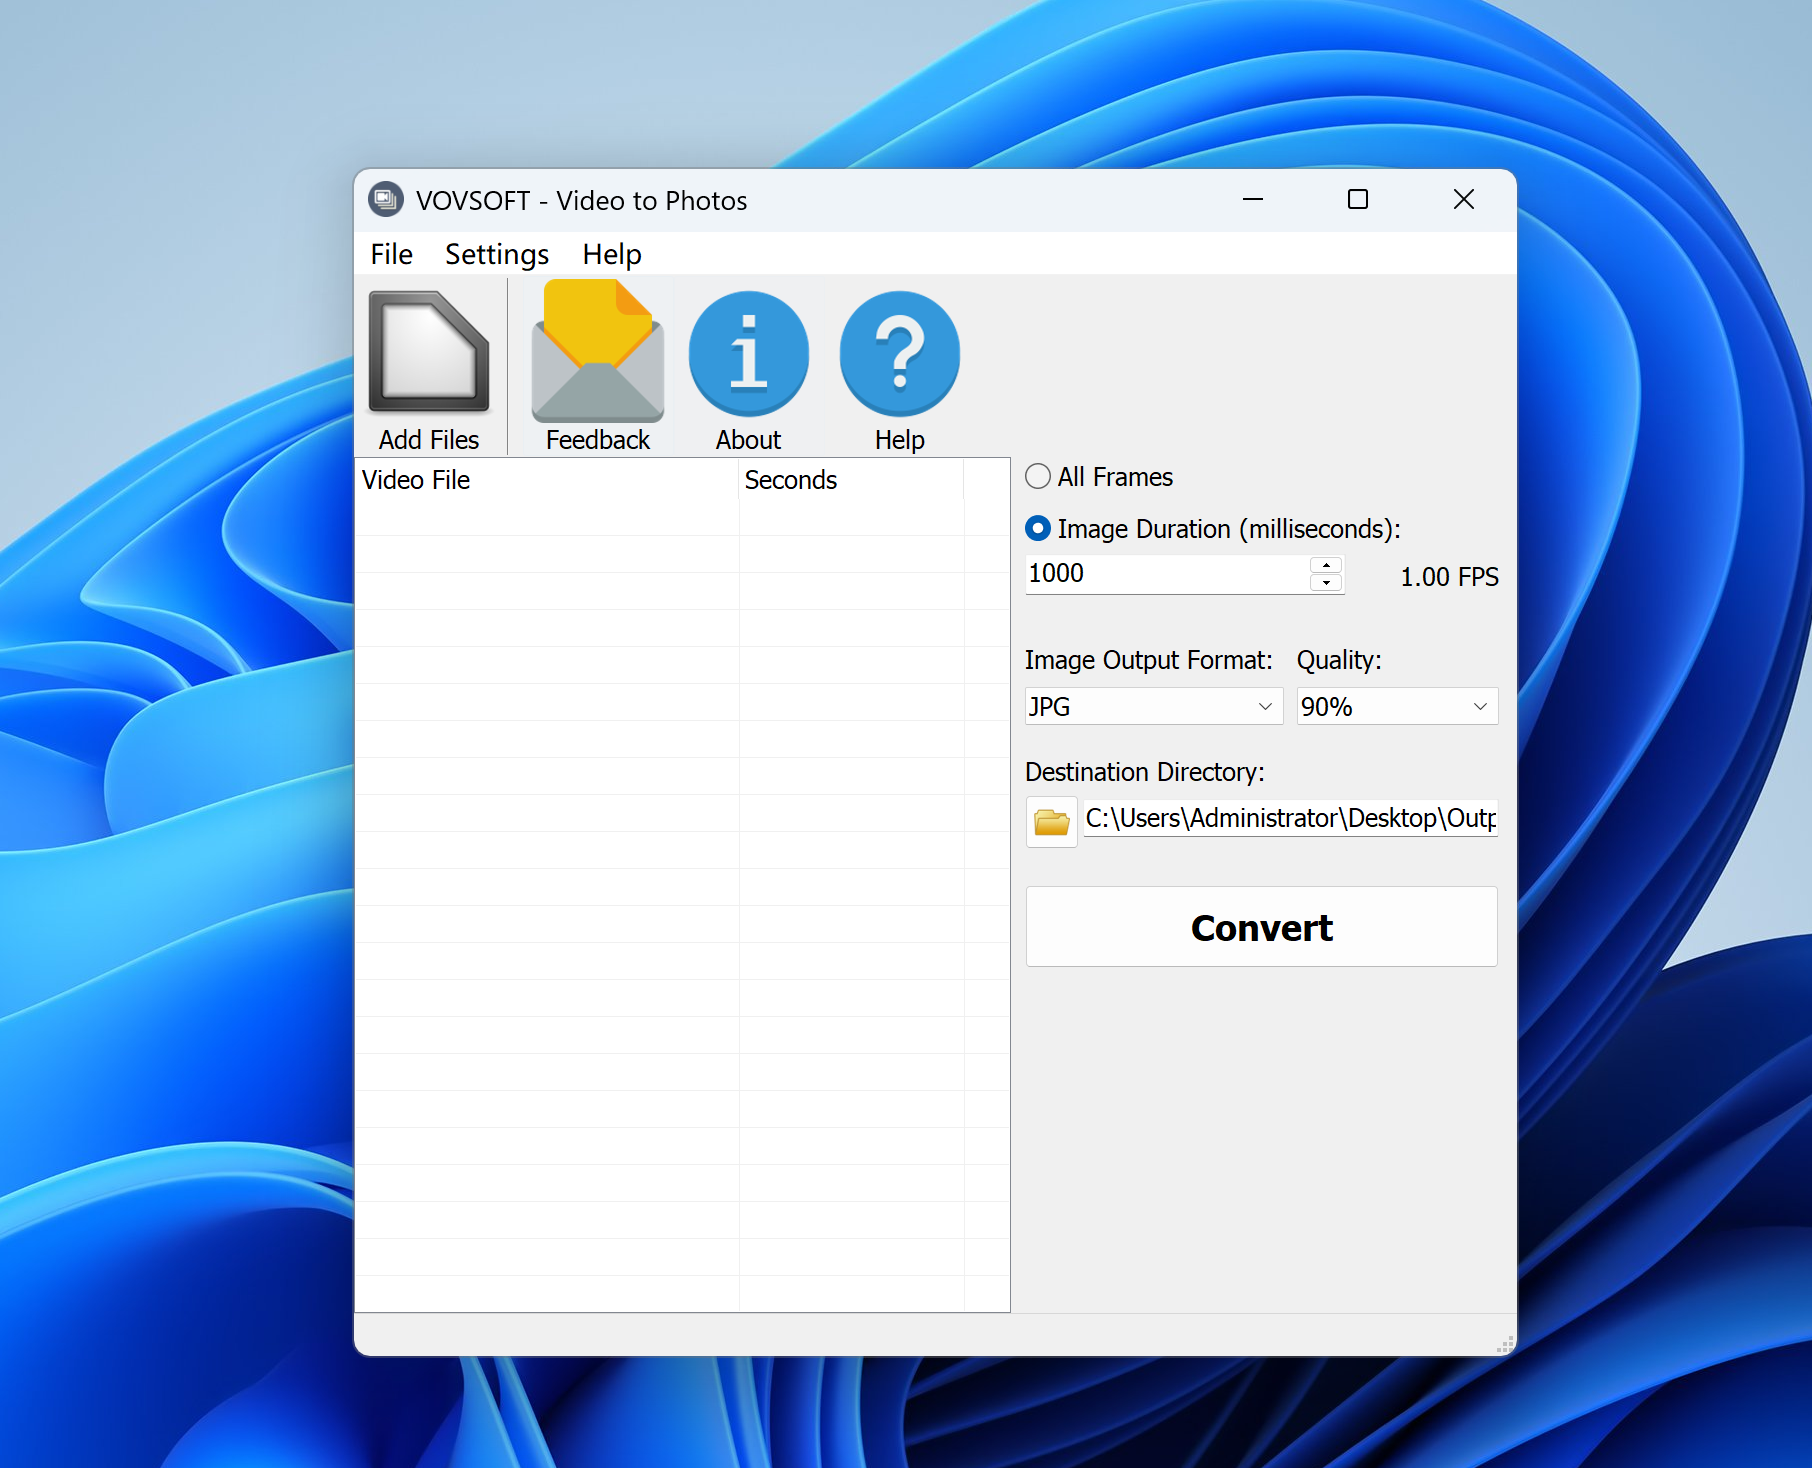Image resolution: width=1812 pixels, height=1468 pixels.
Task: Click the resize grip in status bar
Action: click(x=1505, y=1344)
